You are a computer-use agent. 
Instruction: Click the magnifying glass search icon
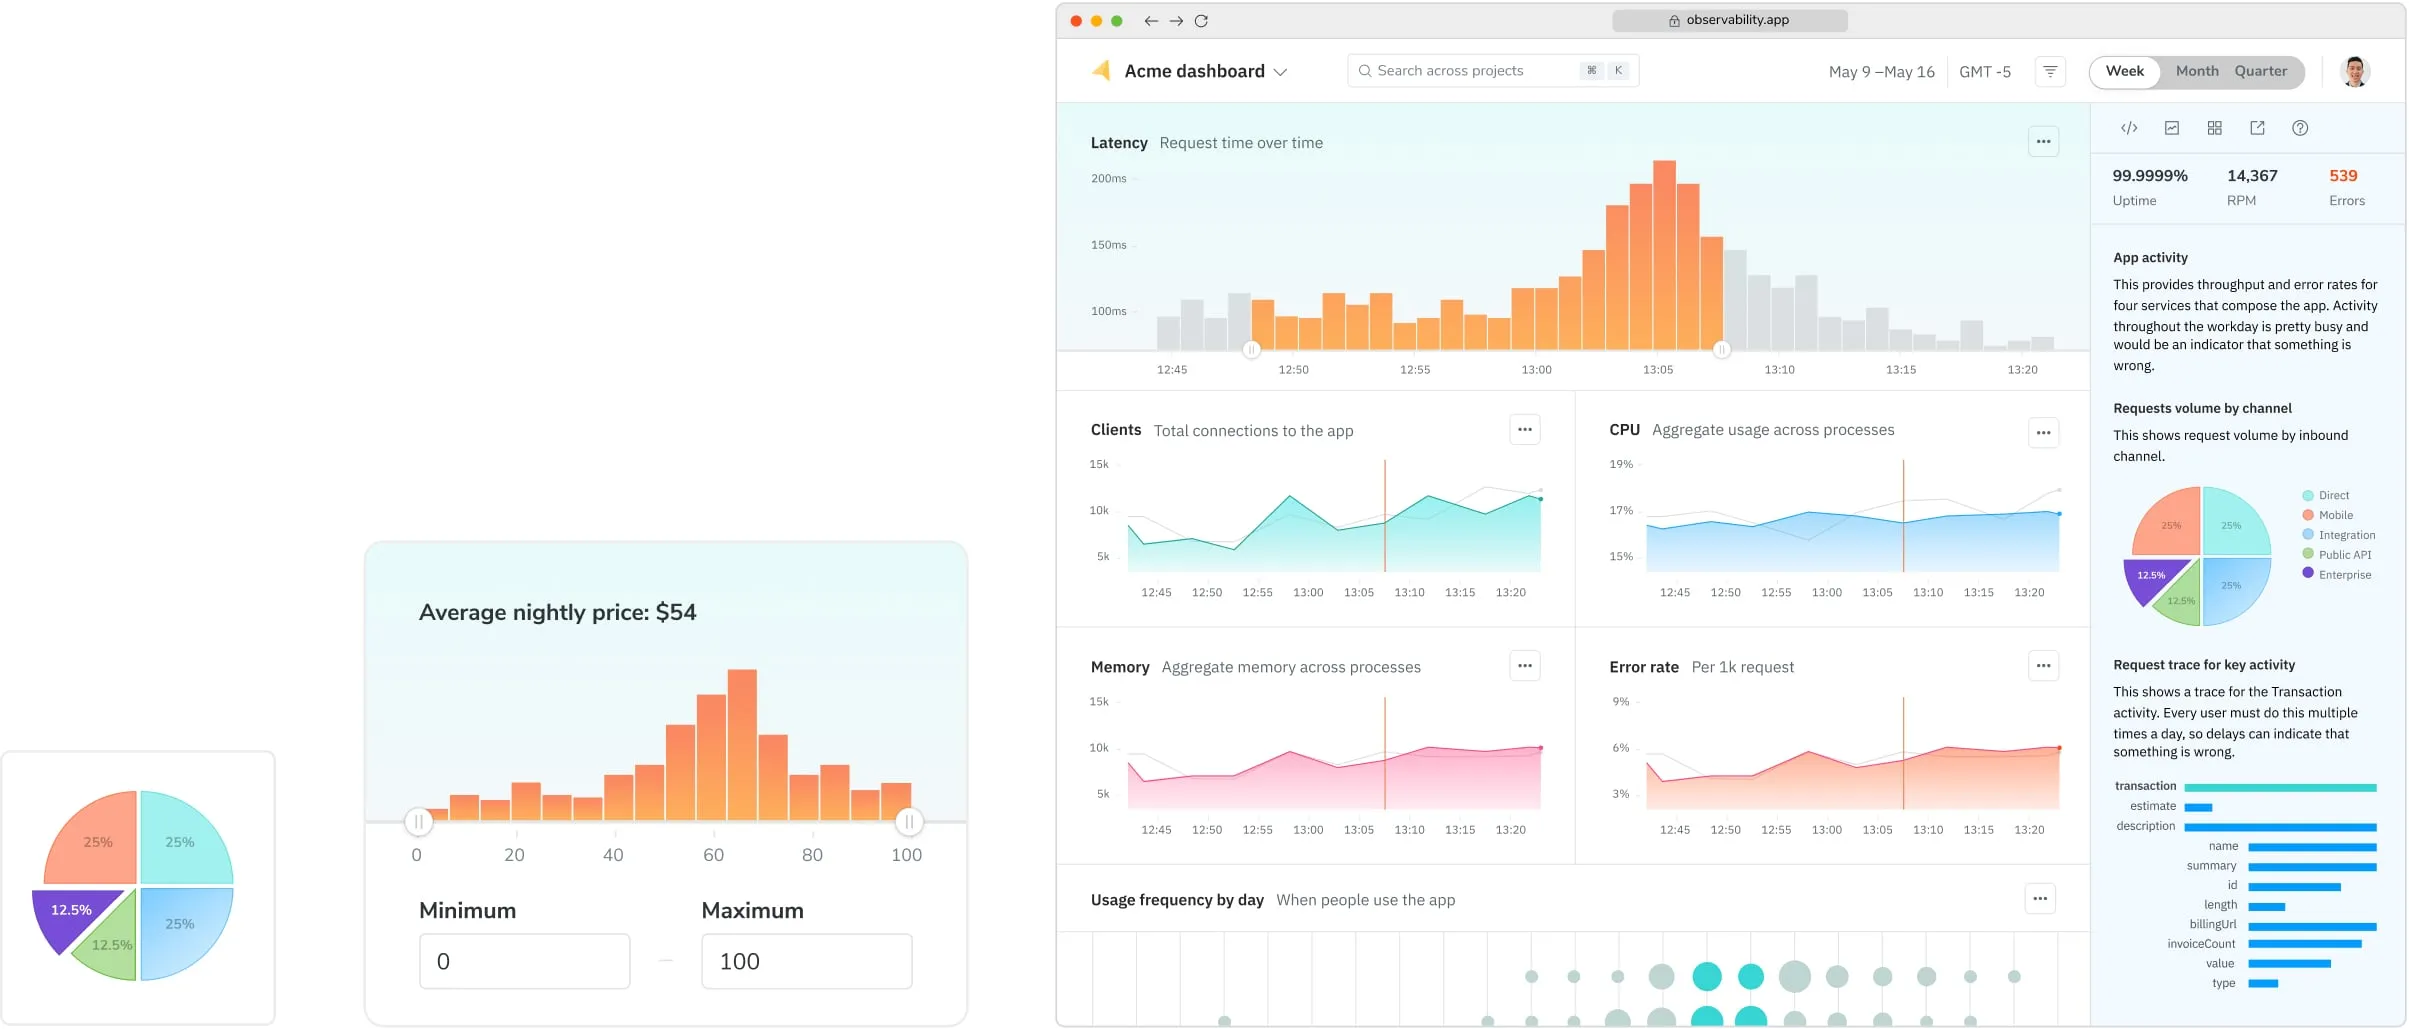[x=1365, y=70]
